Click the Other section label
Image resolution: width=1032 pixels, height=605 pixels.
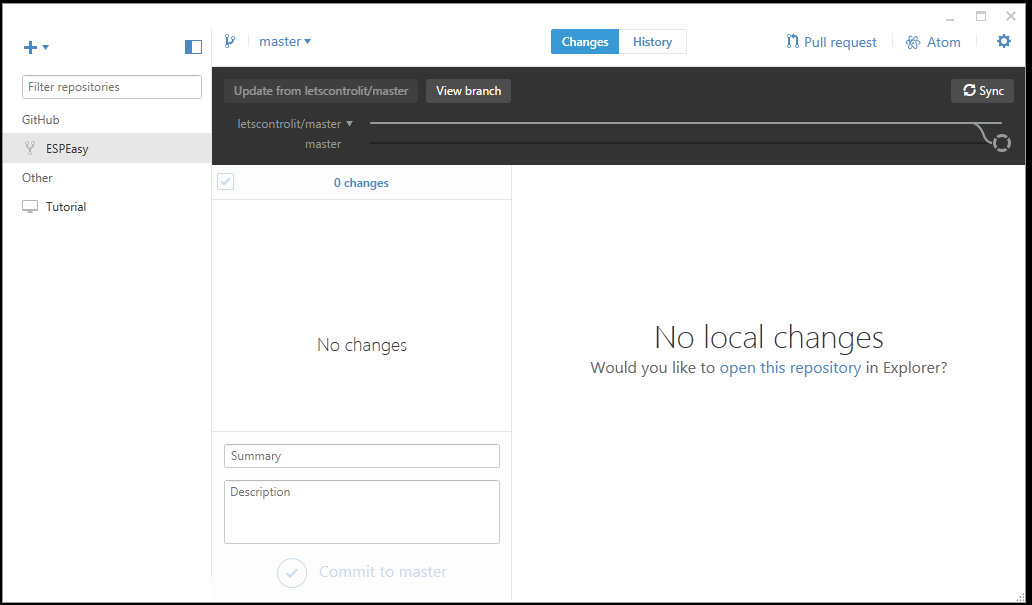[37, 178]
